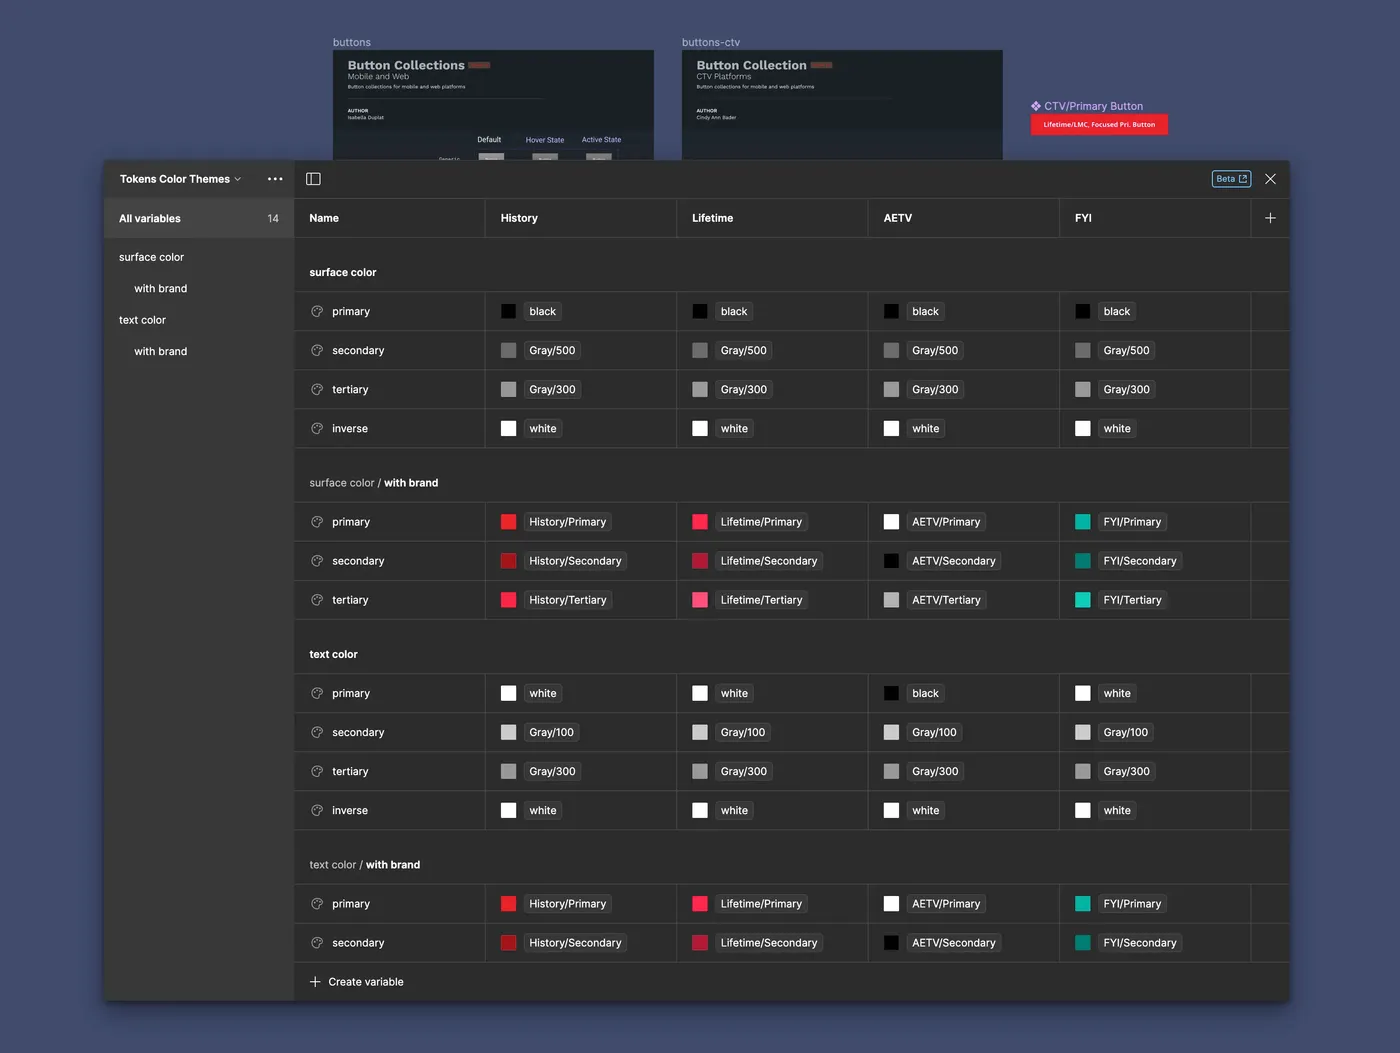Click FYI/Primary swatch in text with brand
Image resolution: width=1400 pixels, height=1053 pixels.
click(x=1083, y=904)
